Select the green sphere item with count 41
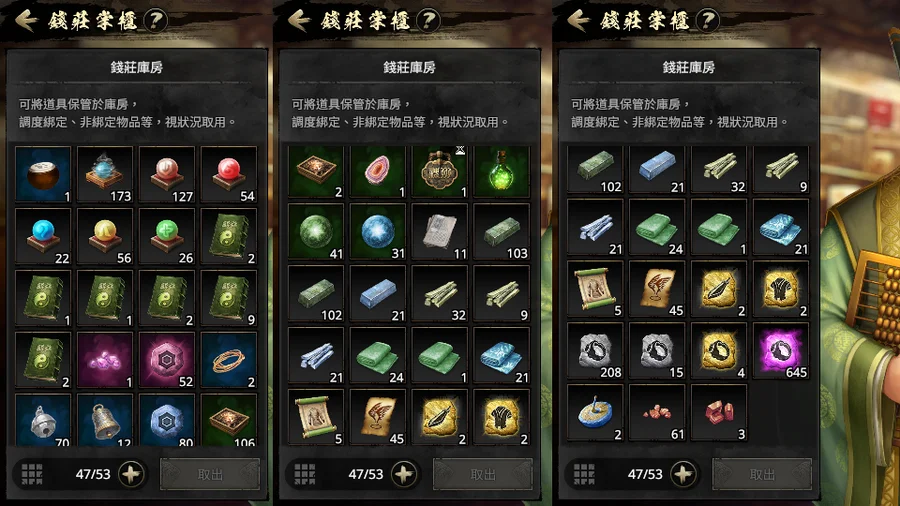Viewport: 900px width, 506px height. click(x=316, y=232)
